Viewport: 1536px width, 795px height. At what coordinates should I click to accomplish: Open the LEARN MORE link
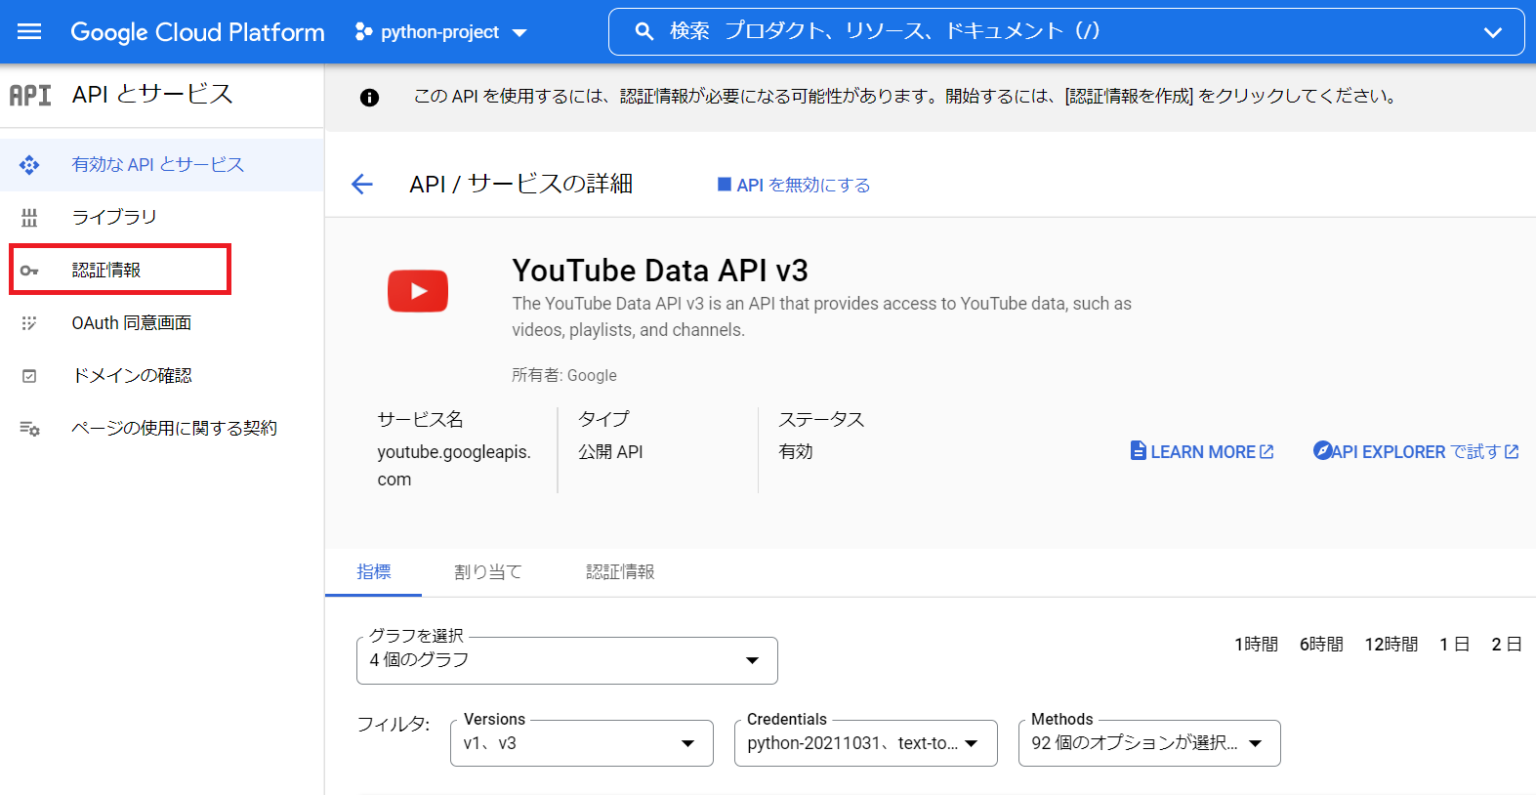click(1201, 451)
